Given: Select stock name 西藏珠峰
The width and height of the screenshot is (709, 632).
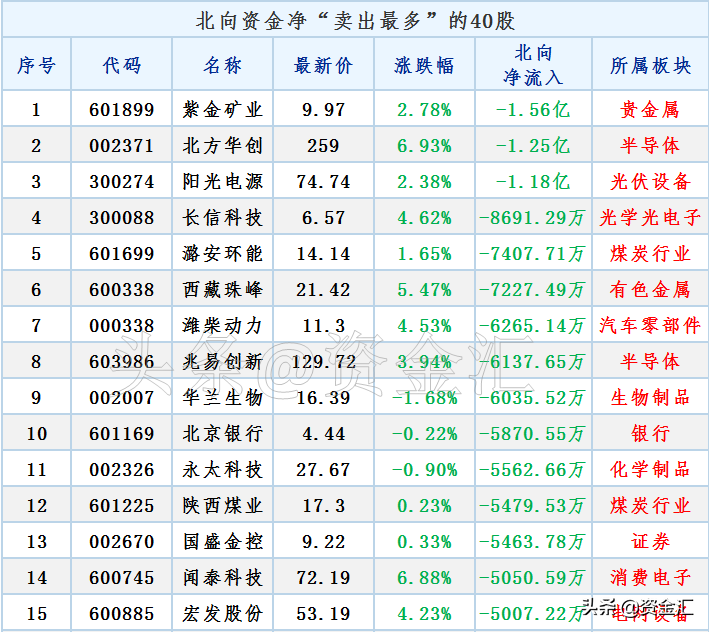Looking at the screenshot, I should point(222,290).
